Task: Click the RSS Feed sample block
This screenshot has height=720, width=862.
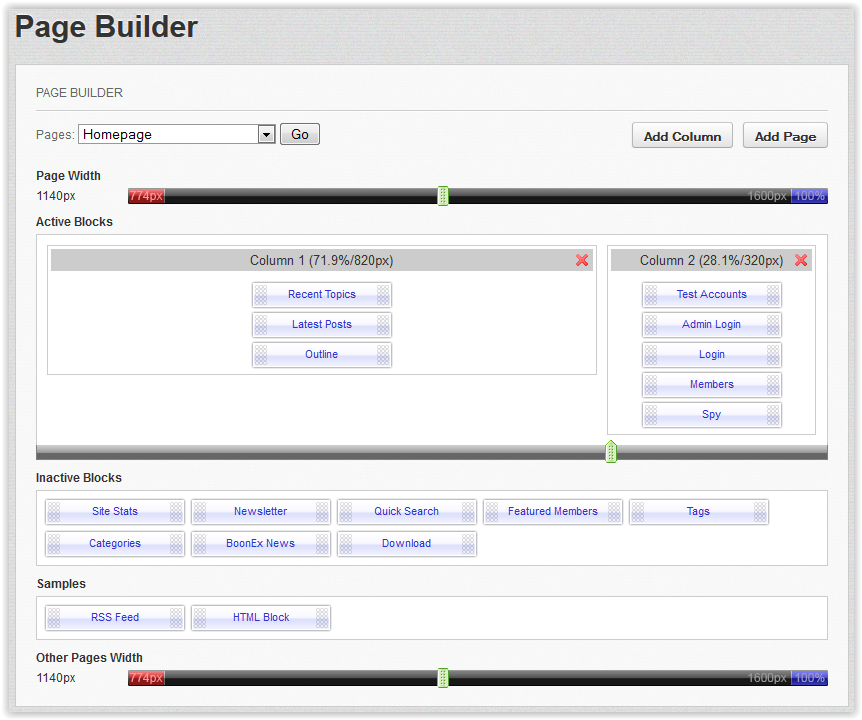Action: [115, 618]
